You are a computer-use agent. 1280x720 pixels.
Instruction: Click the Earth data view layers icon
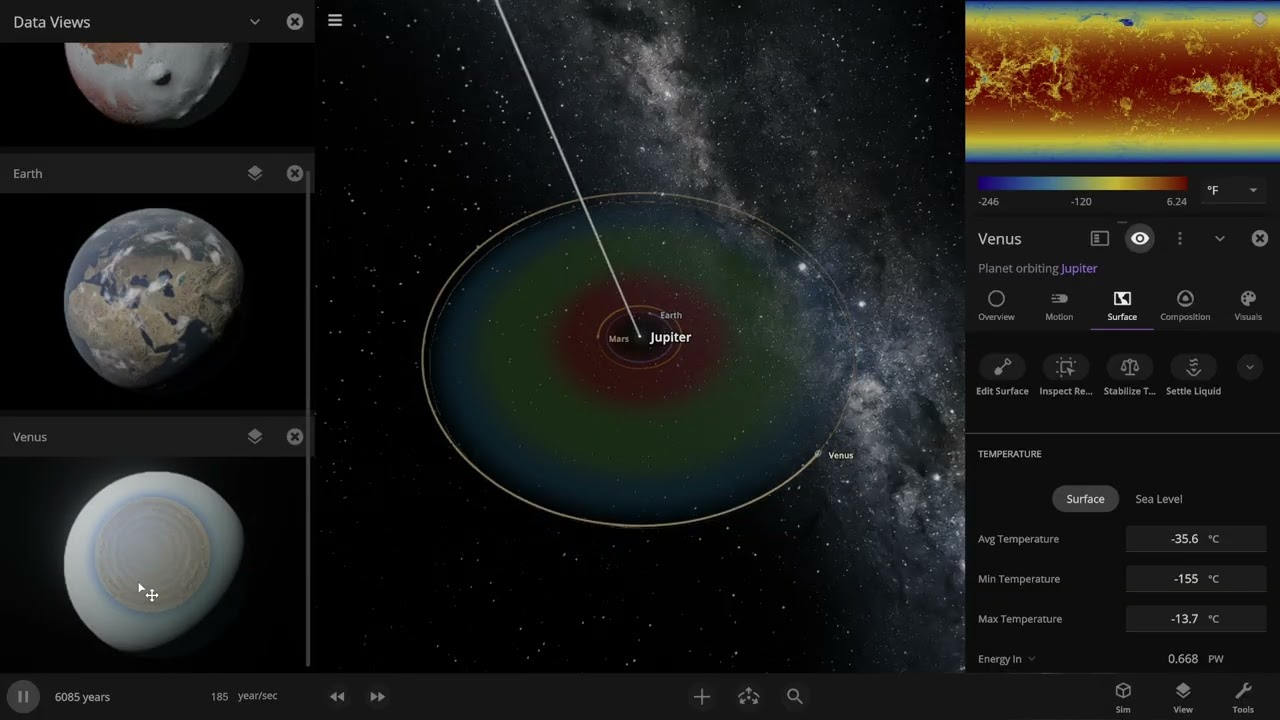click(x=255, y=173)
